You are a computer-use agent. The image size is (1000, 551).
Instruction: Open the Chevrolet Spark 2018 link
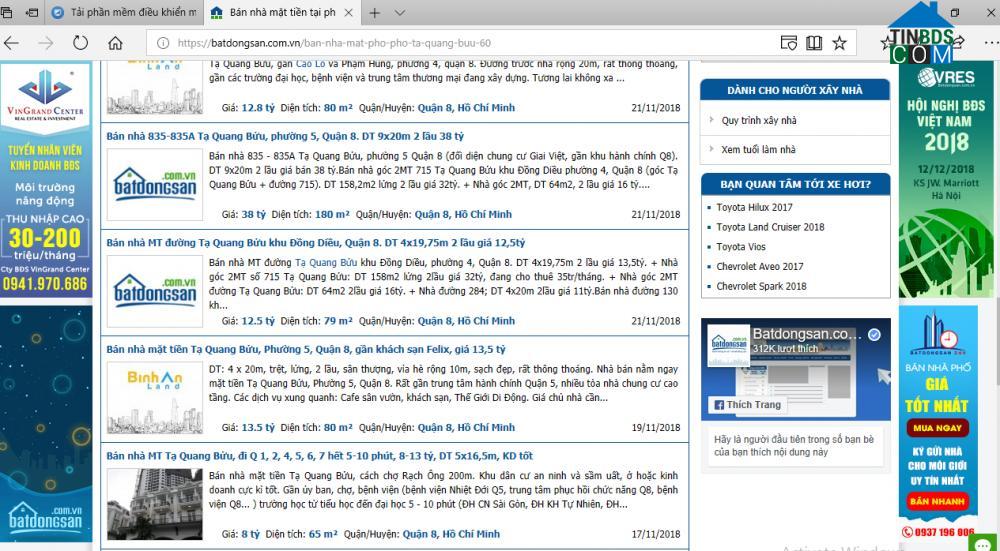761,286
